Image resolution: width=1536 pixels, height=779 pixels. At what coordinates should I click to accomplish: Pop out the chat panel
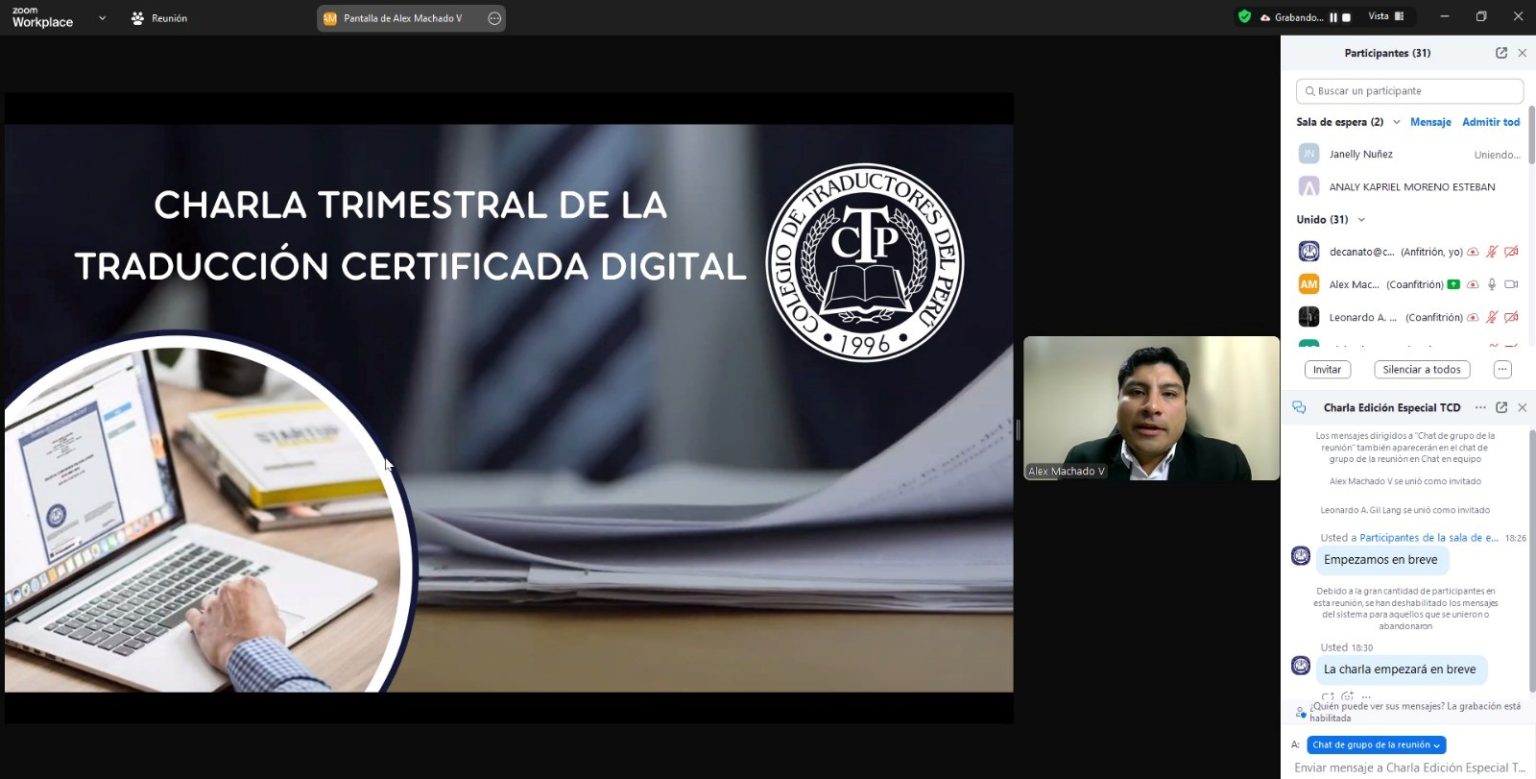1501,407
